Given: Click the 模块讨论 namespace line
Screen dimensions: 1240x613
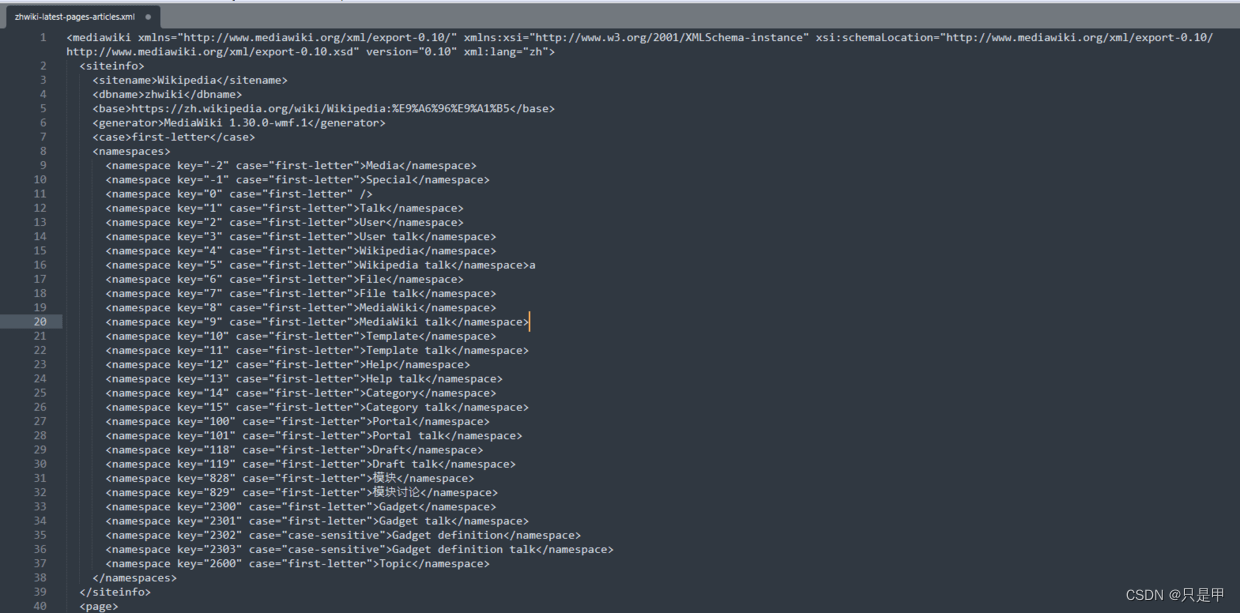Looking at the screenshot, I should 301,492.
